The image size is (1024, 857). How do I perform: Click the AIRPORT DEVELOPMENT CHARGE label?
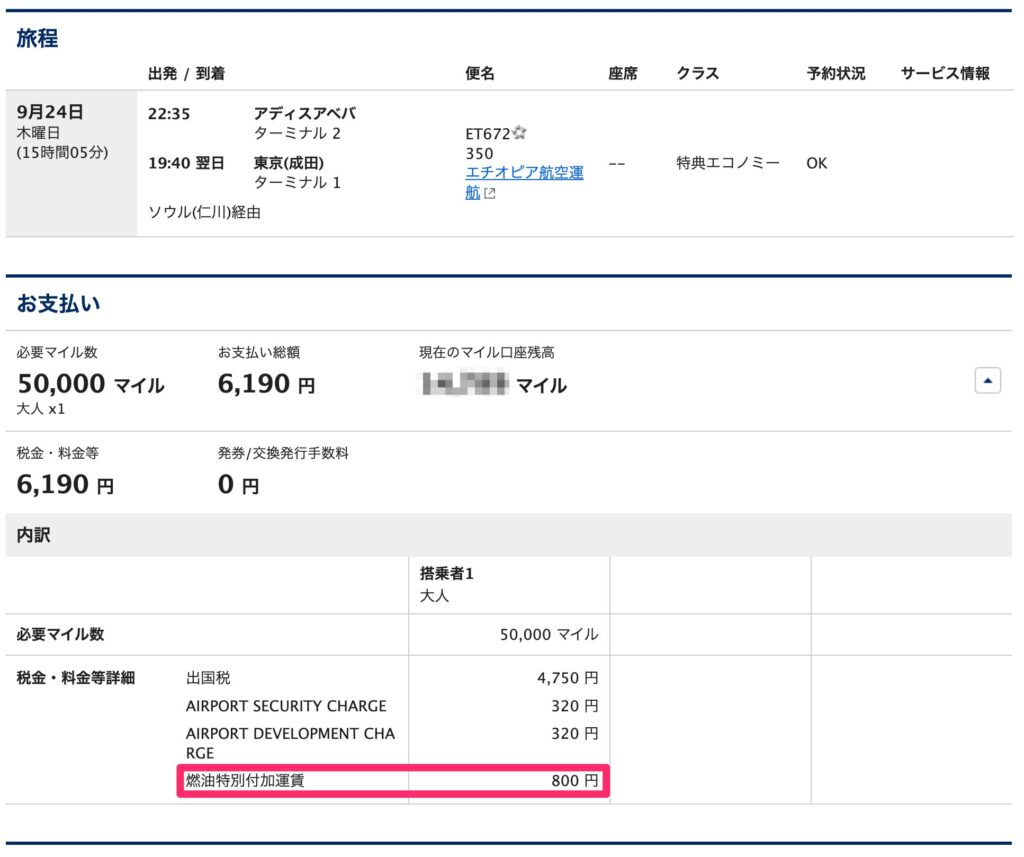pos(290,743)
